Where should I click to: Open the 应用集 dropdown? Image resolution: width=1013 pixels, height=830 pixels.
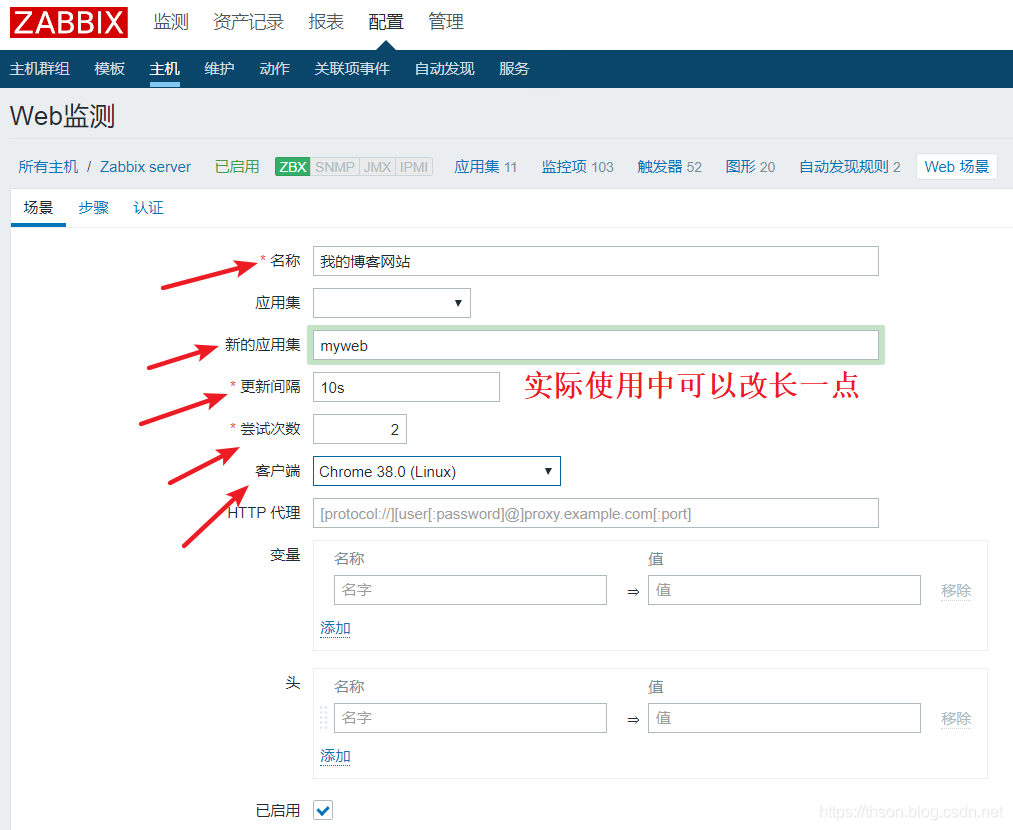click(391, 303)
